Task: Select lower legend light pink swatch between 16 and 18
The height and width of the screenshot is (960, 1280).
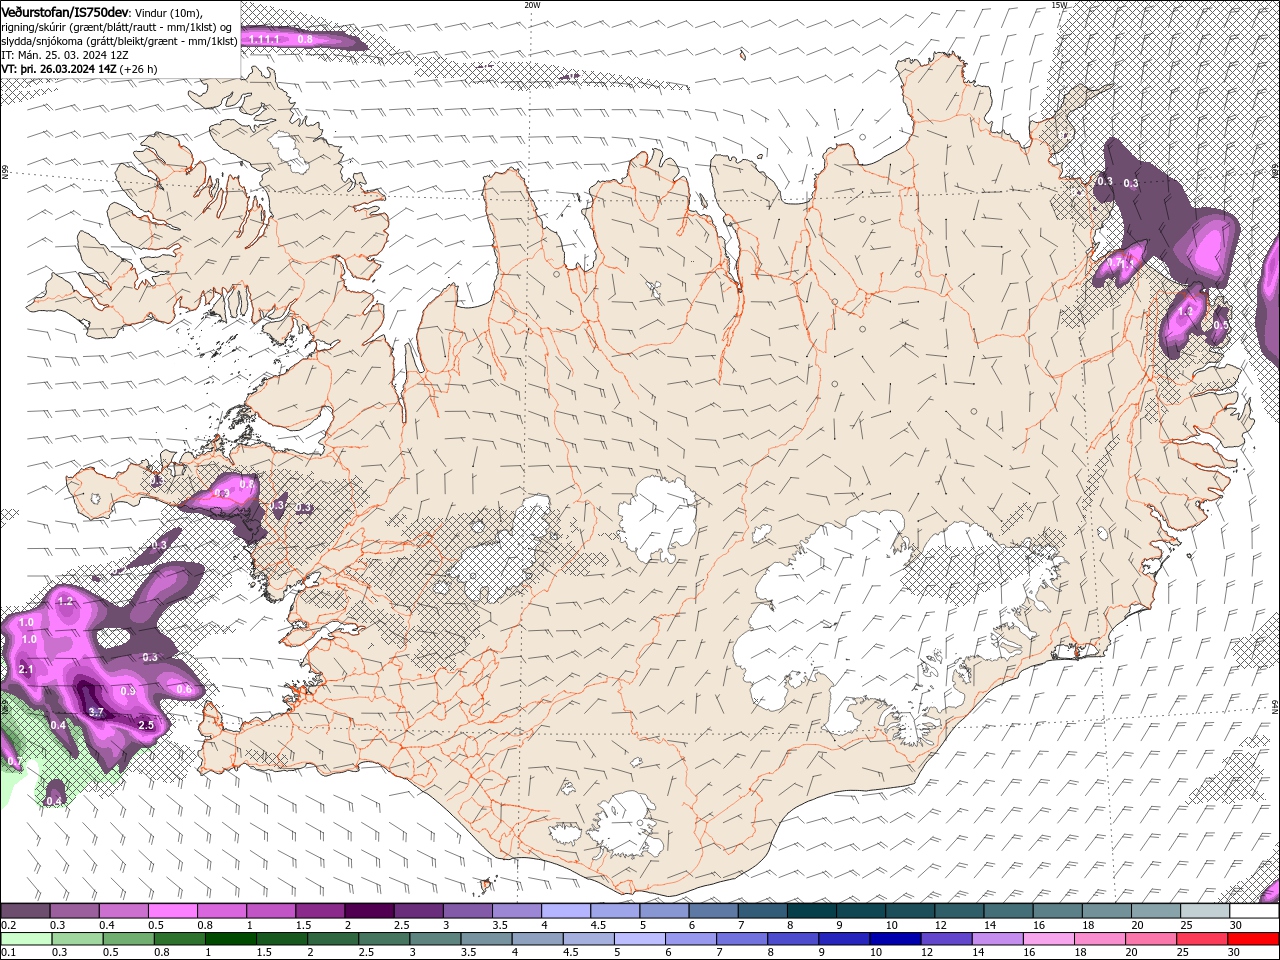Action: [x=1050, y=938]
